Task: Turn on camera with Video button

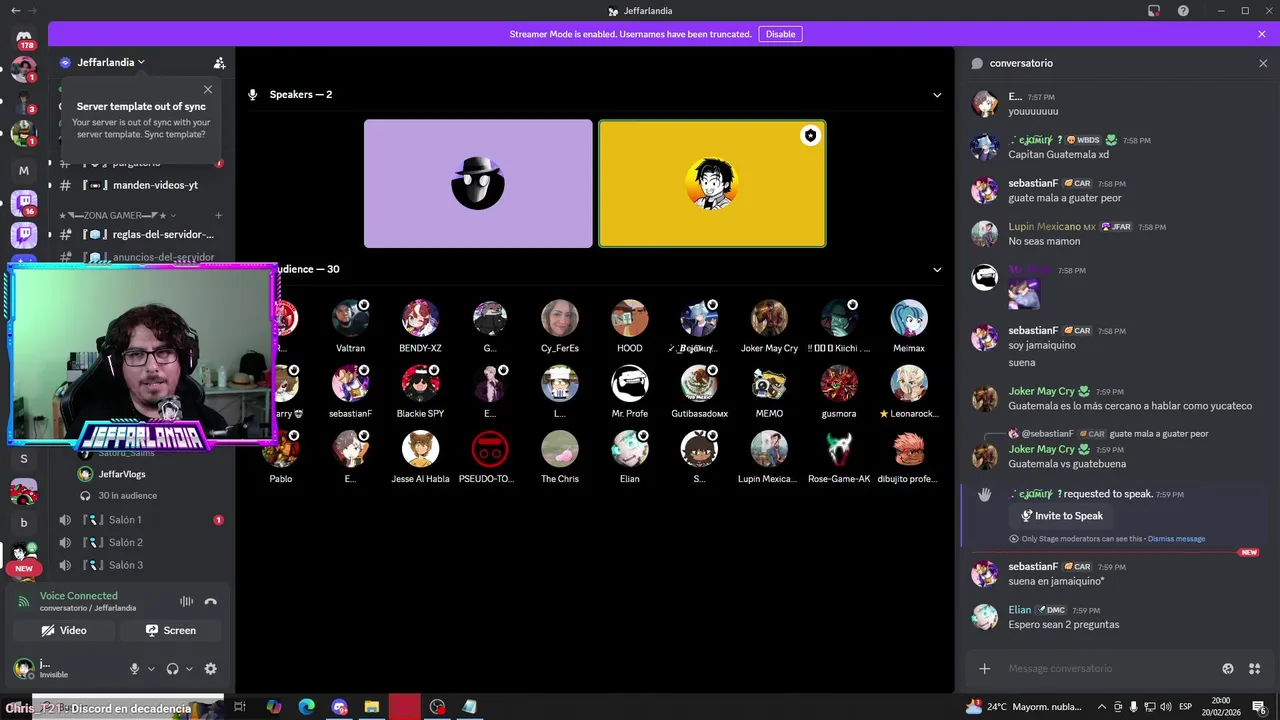Action: (64, 631)
